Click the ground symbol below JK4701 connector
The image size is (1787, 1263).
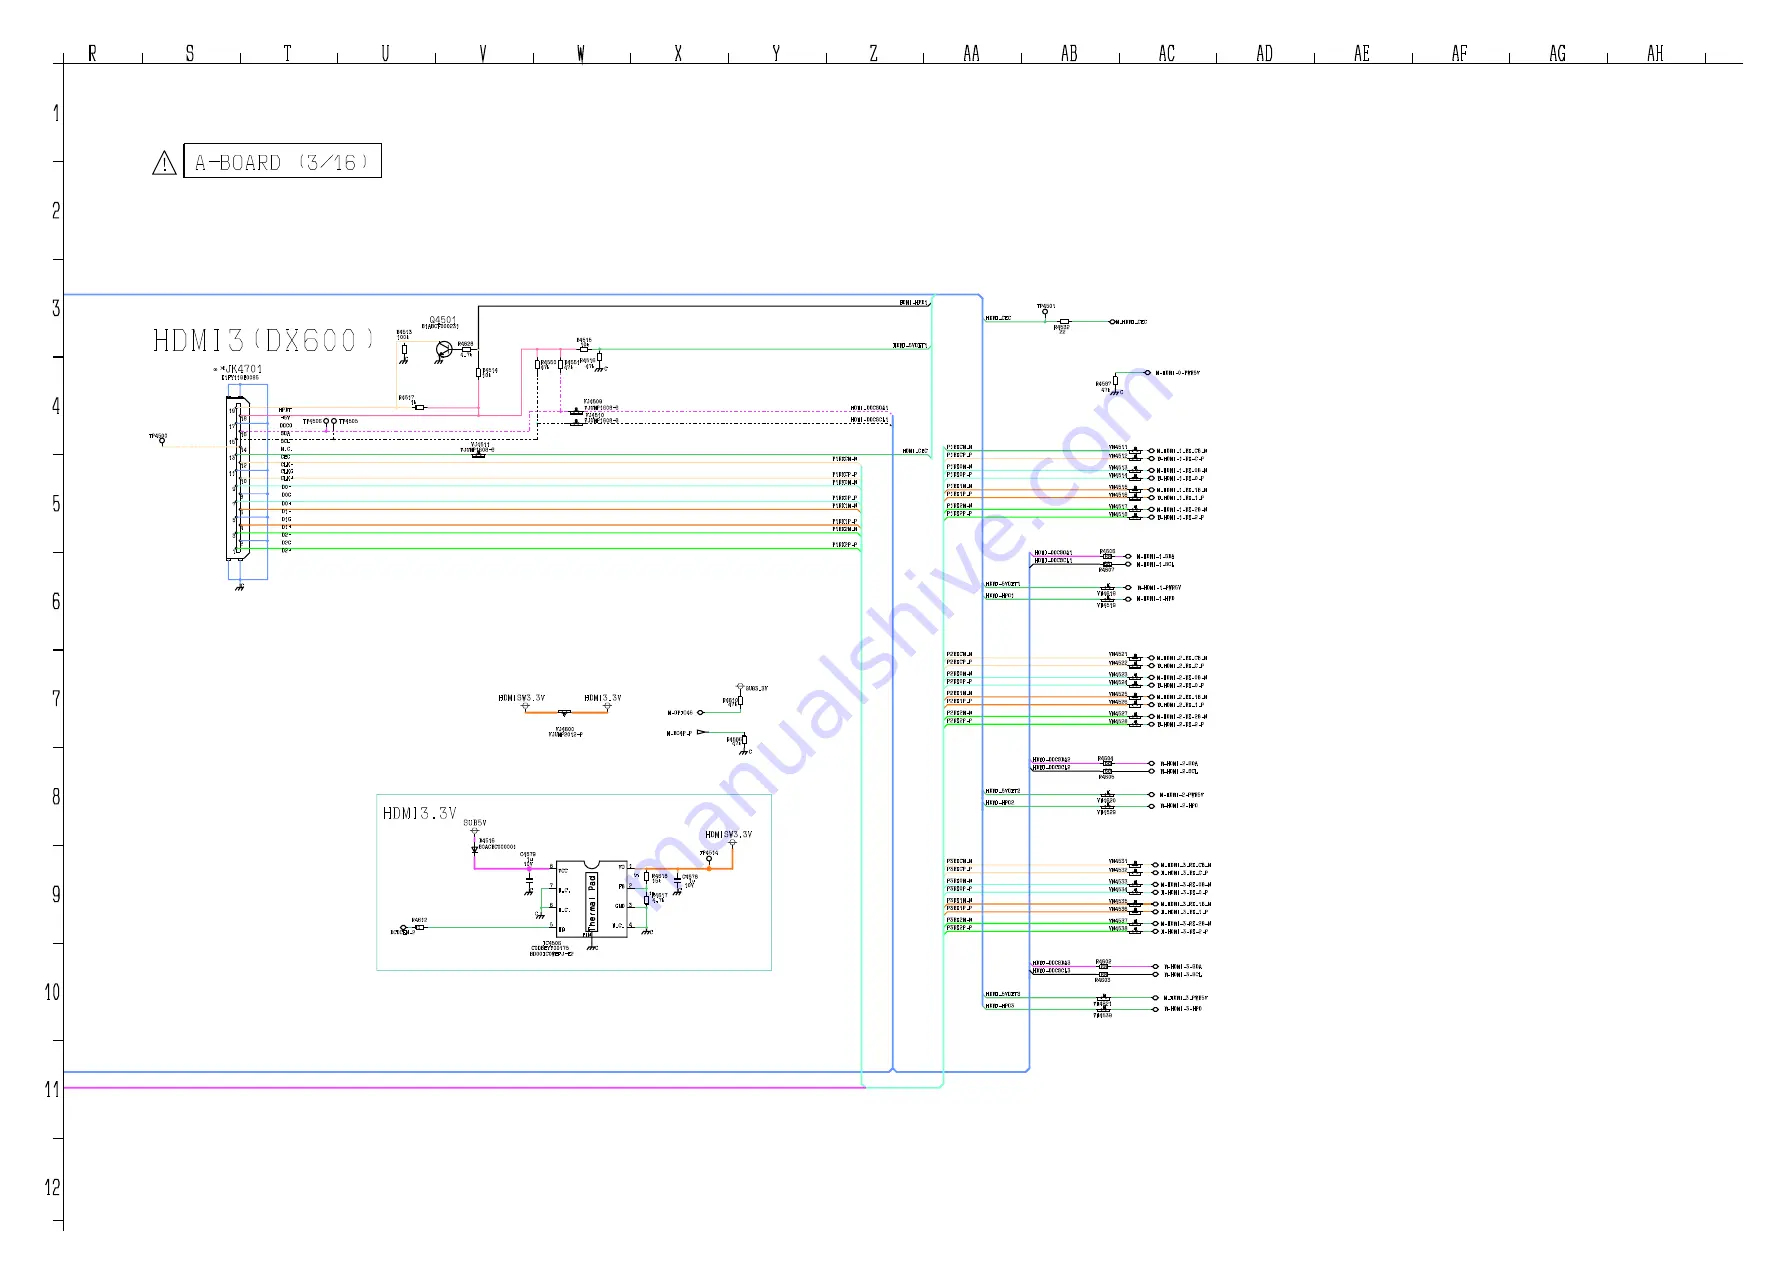click(239, 587)
